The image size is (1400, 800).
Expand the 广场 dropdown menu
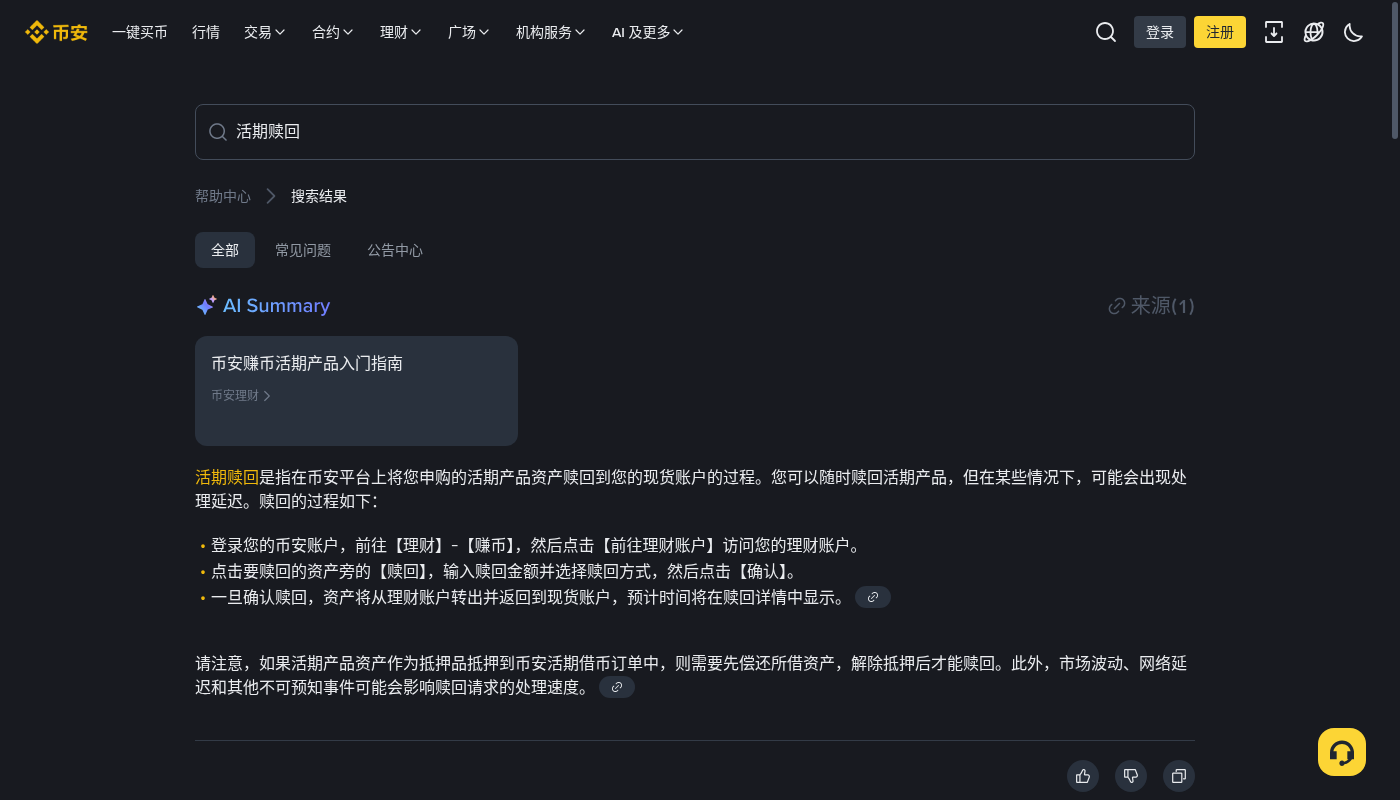coord(469,32)
